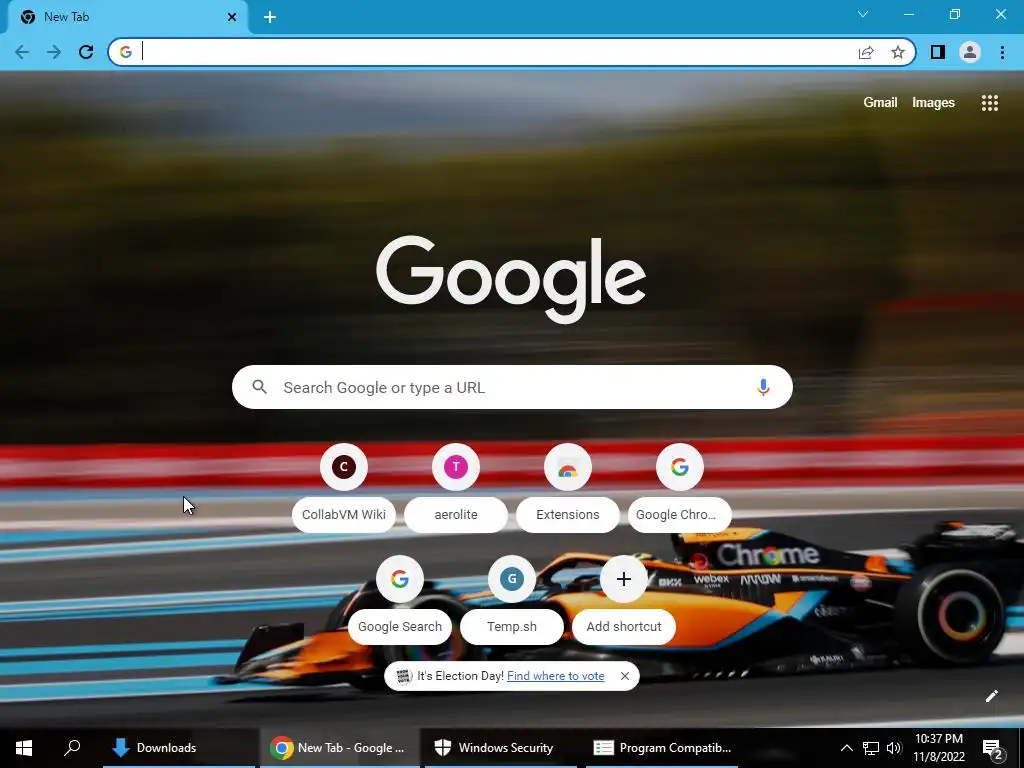Open the CollabVM Wiki shortcut icon
Screen dimensions: 1024x768
point(344,467)
